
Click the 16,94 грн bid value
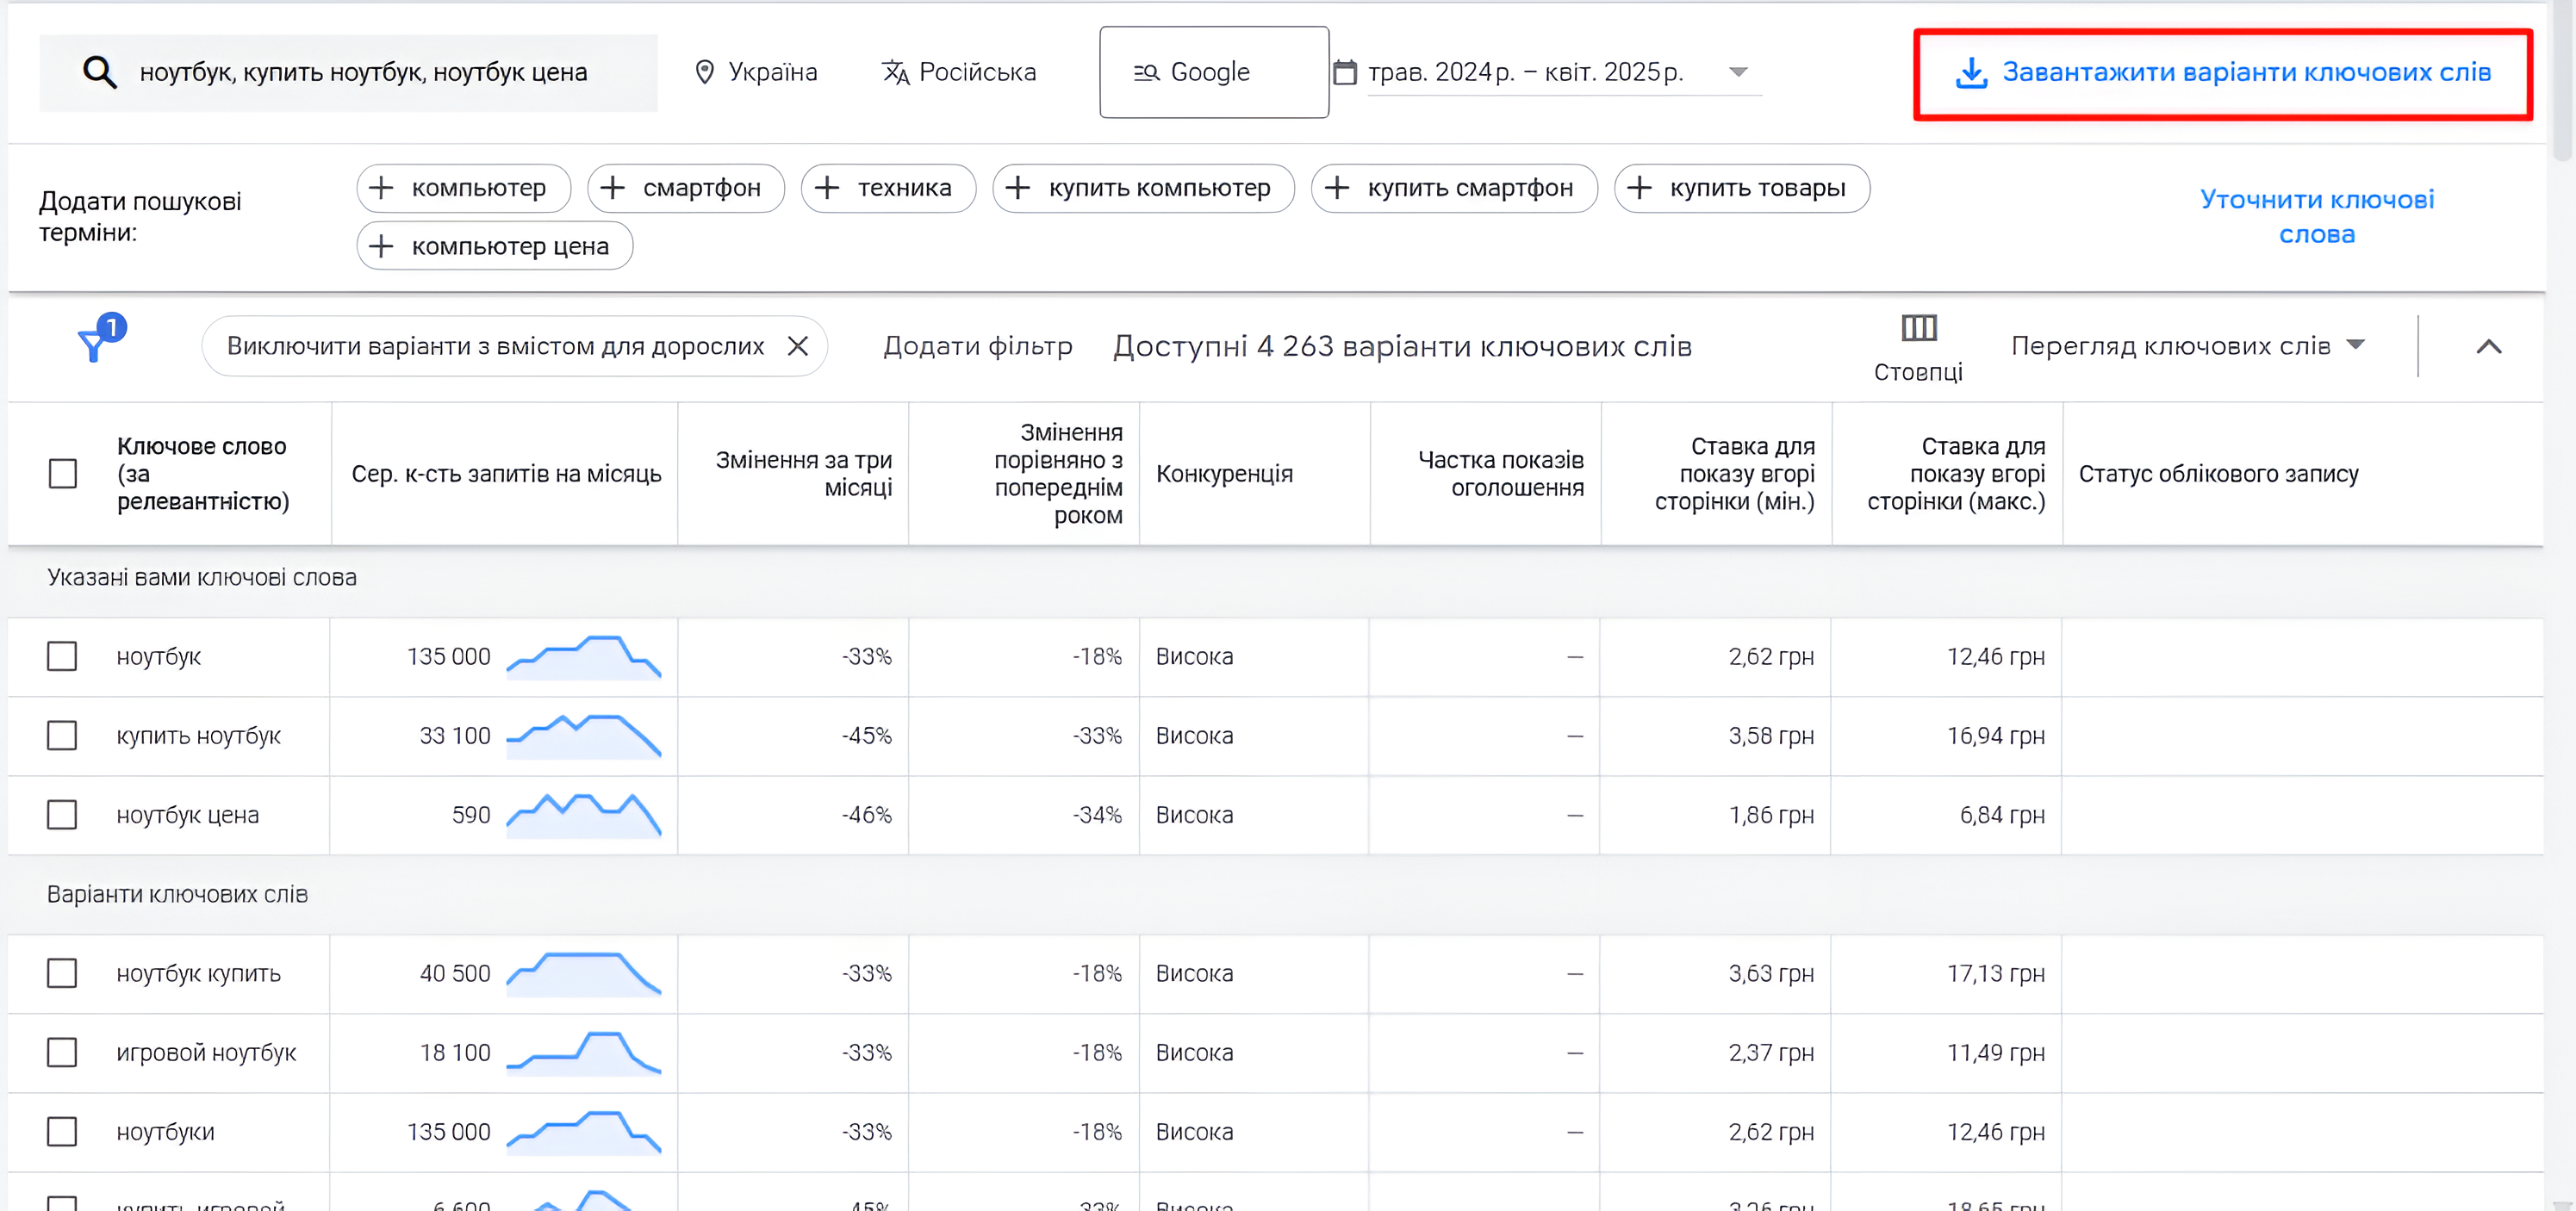click(1995, 736)
